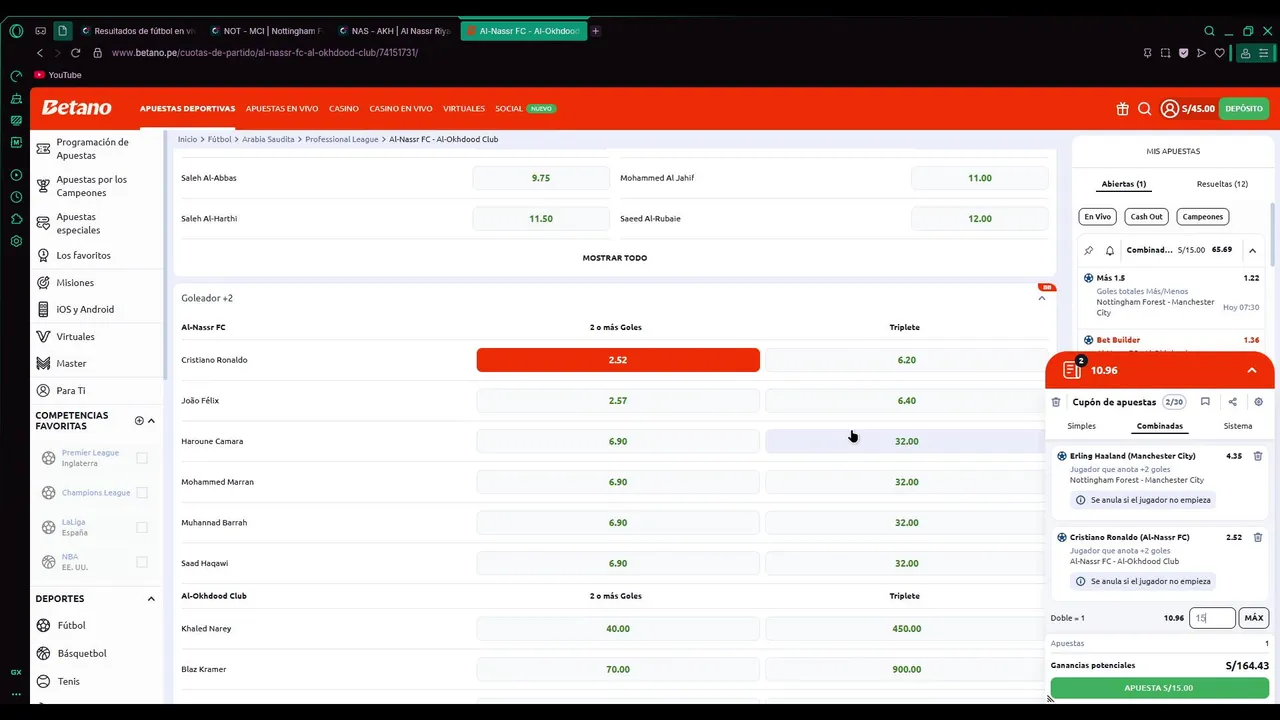Open the Betano search magnifier icon
This screenshot has height=720, width=1280.
(1144, 109)
